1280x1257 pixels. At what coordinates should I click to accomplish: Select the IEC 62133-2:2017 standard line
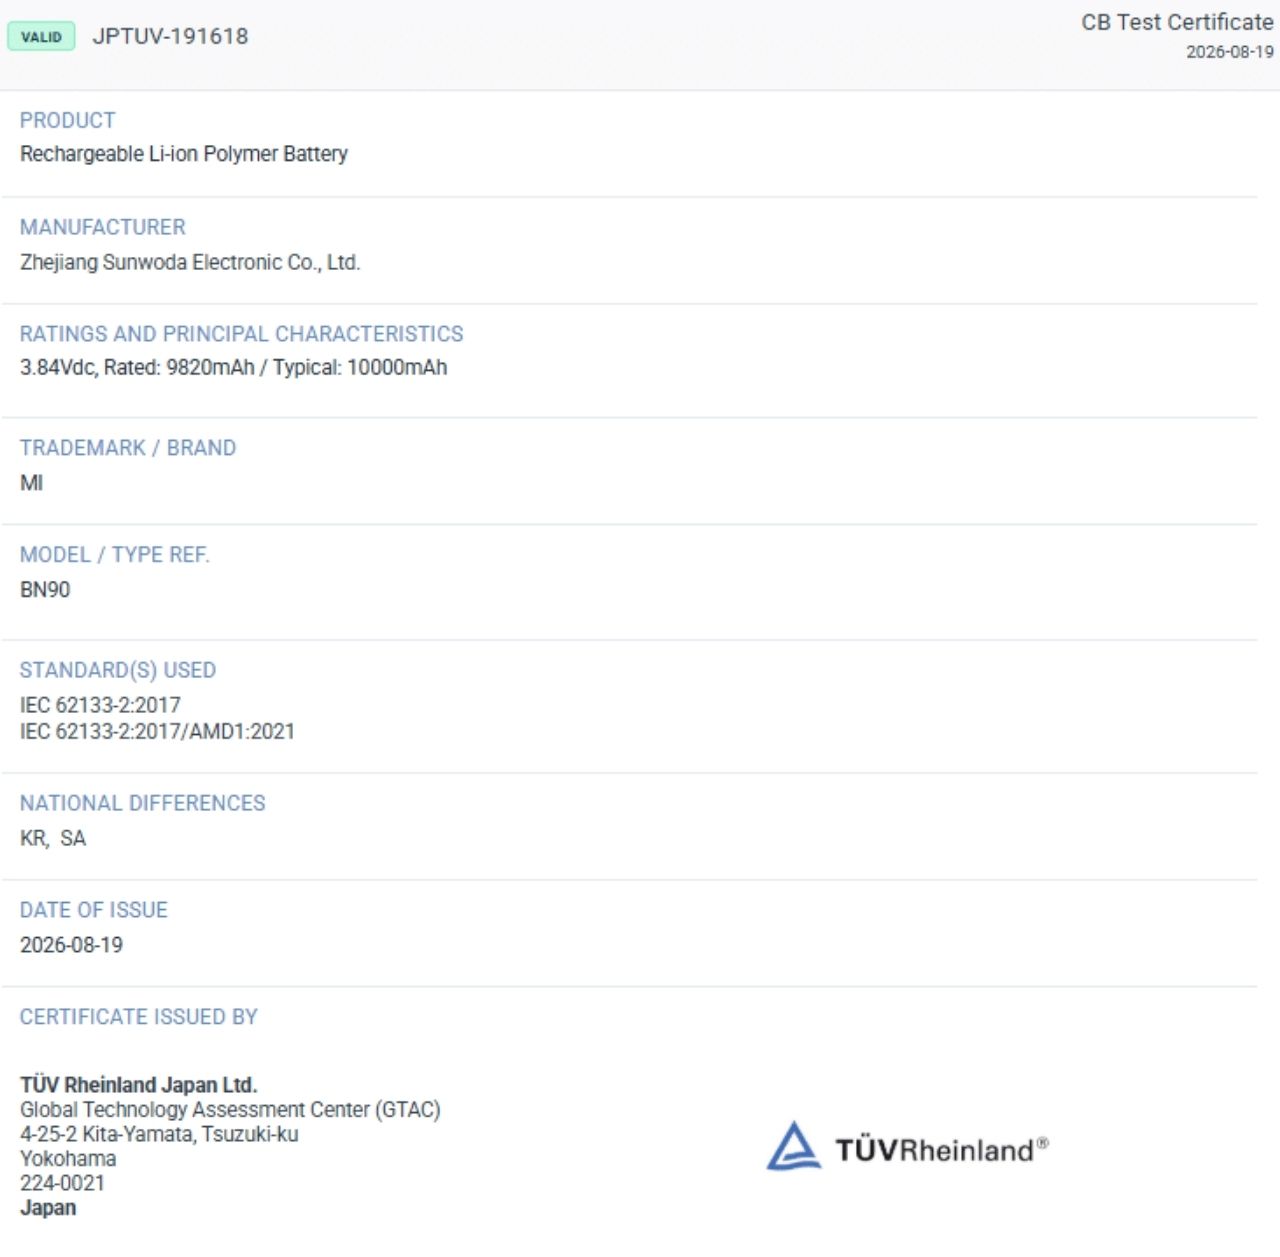pyautogui.click(x=100, y=705)
